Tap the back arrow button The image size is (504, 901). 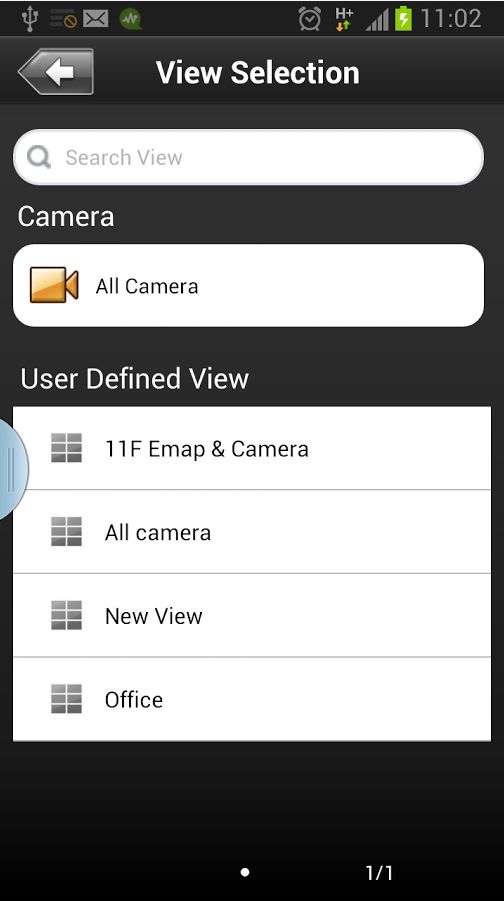(x=56, y=72)
